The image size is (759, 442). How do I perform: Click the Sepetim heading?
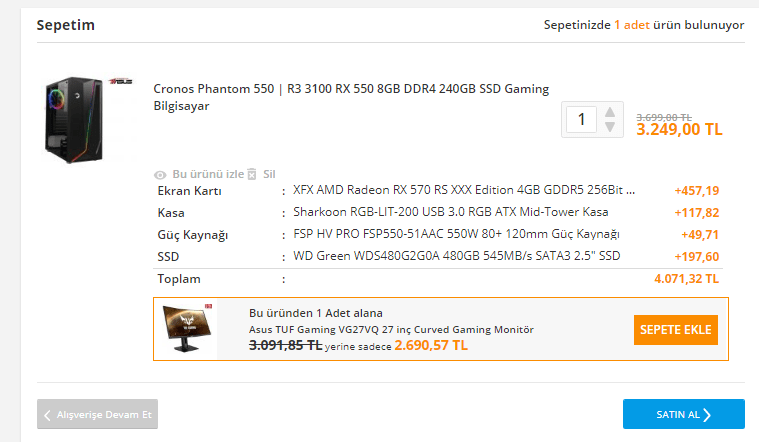click(66, 25)
